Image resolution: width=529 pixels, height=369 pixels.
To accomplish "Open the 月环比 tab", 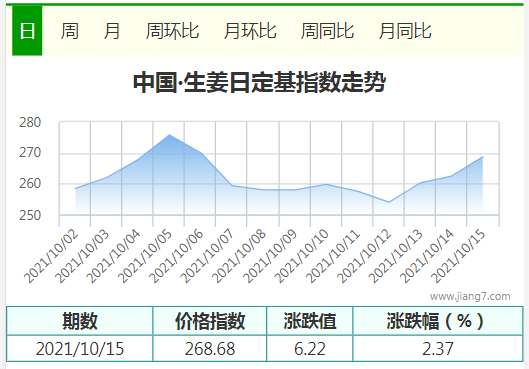I will point(250,31).
